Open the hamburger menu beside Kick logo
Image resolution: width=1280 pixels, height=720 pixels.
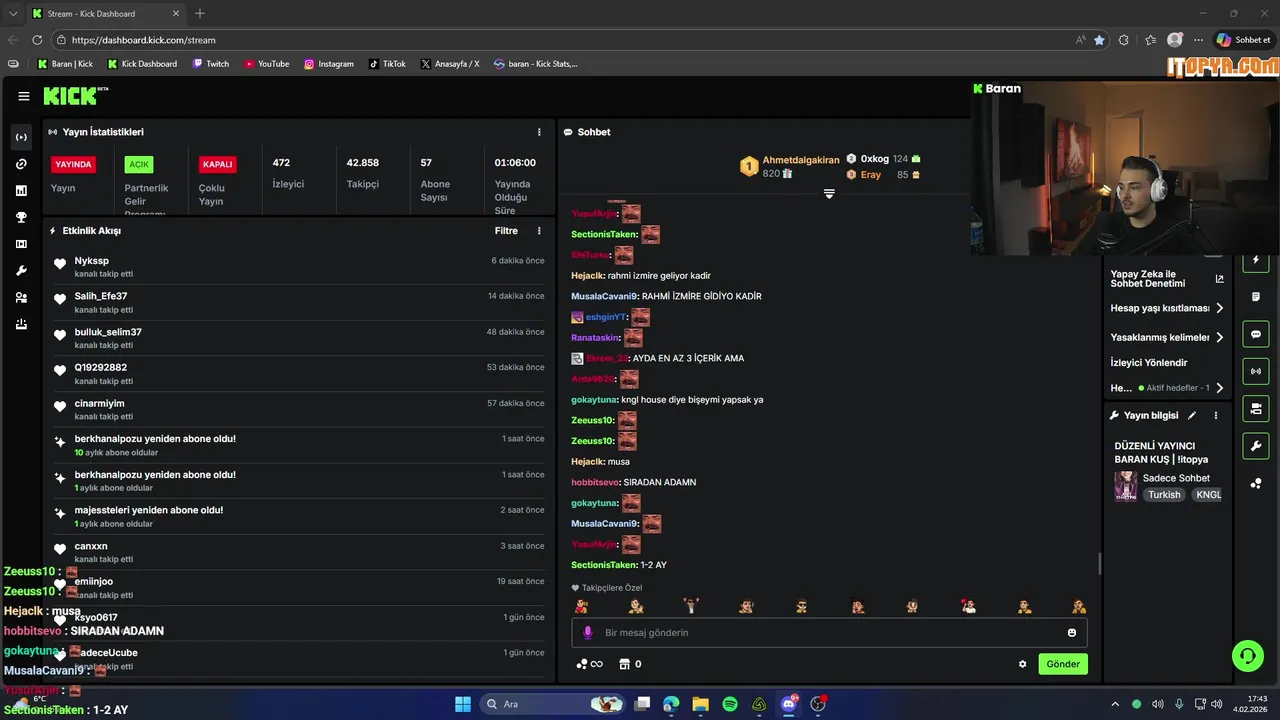(x=23, y=96)
